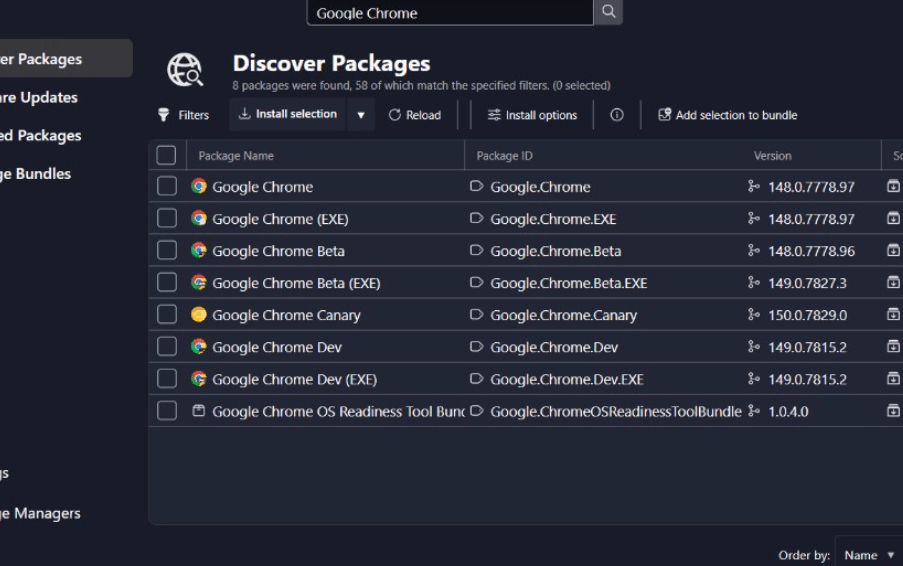The width and height of the screenshot is (903, 566).
Task: Check the Chrome OS Readiness Tool checkbox
Action: click(167, 411)
